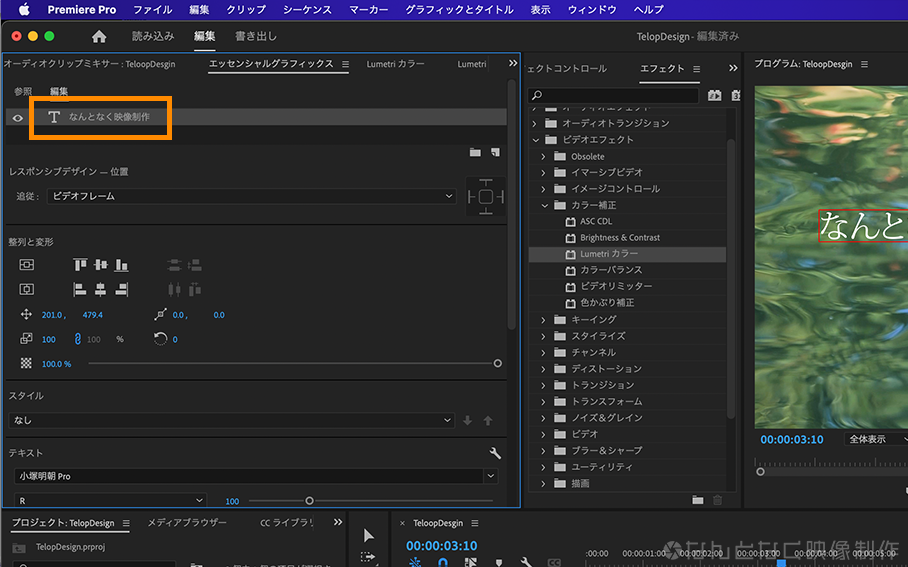
Task: Click the opacity checkerboard icon
Action: 26,363
